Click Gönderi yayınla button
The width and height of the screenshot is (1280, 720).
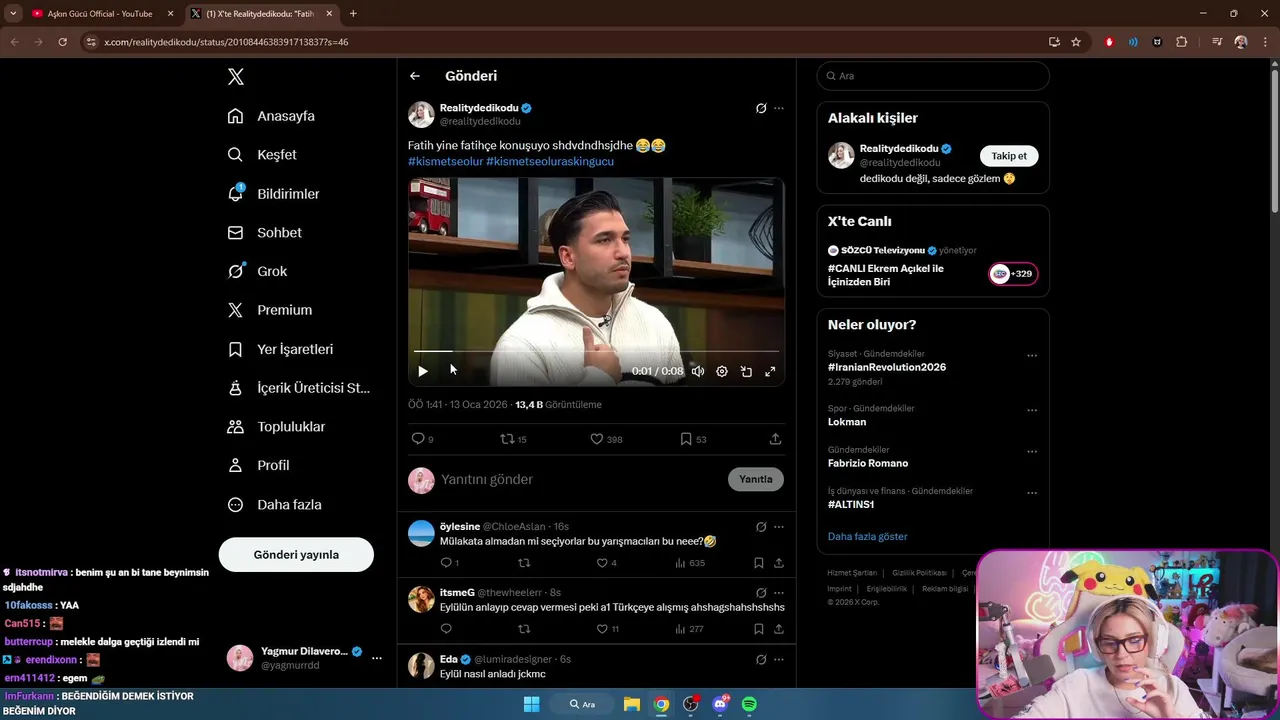coord(296,554)
